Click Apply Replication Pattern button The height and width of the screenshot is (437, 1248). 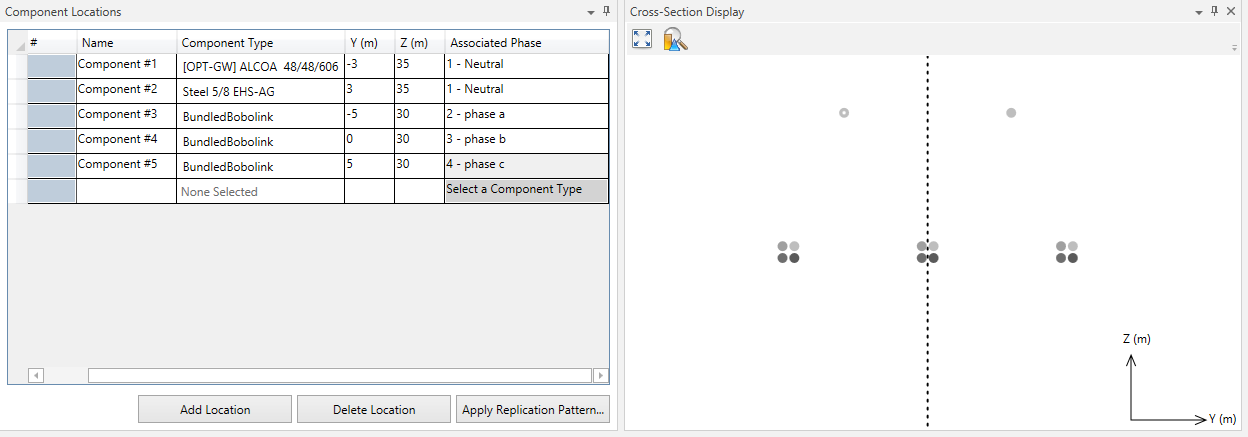[533, 409]
